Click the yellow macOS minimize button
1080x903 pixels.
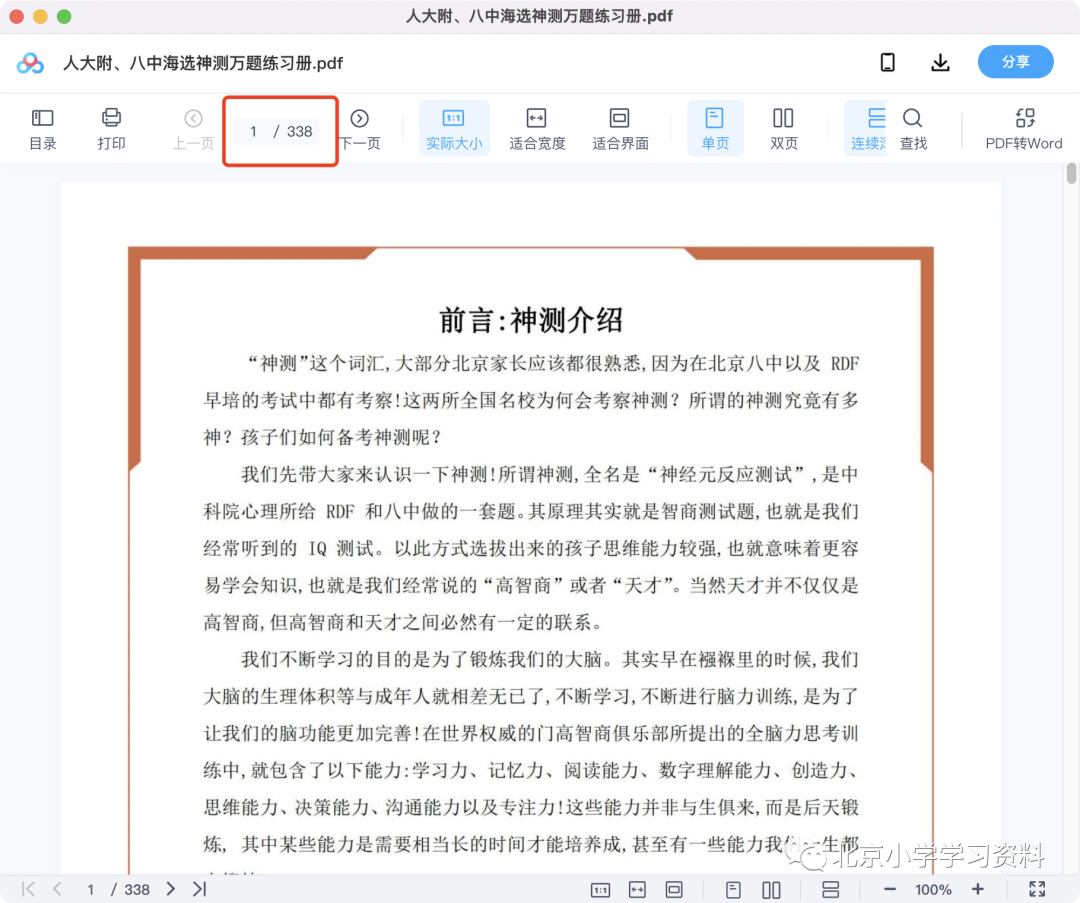point(40,17)
